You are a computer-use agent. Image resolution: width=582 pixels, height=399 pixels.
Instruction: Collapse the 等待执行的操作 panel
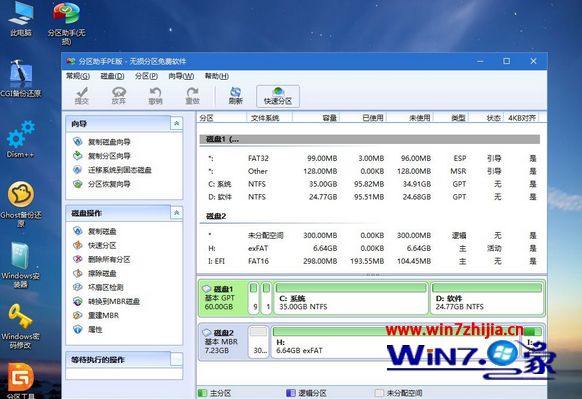(177, 359)
